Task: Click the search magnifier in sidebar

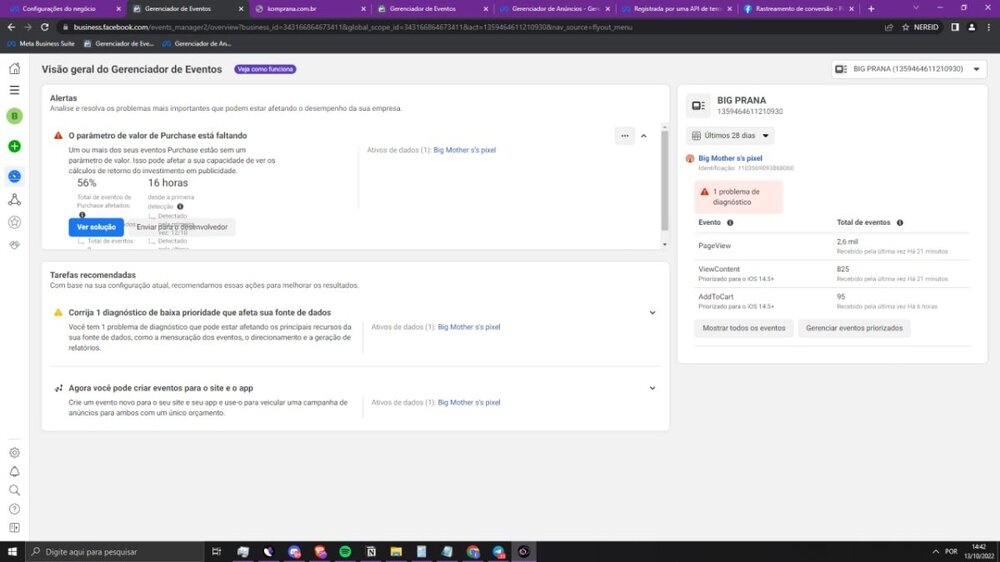Action: [x=14, y=490]
